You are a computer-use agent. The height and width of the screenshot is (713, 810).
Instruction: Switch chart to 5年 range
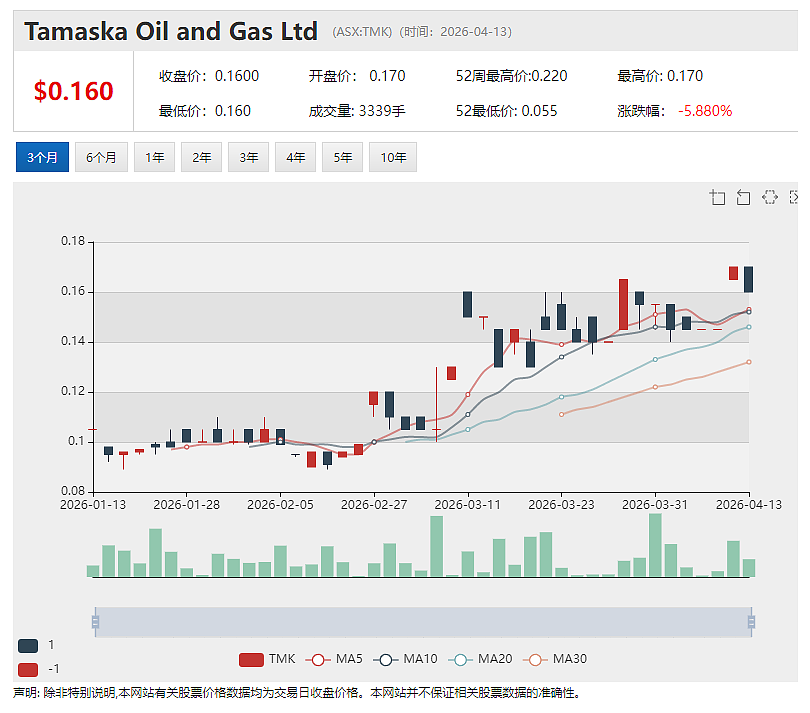(x=342, y=157)
